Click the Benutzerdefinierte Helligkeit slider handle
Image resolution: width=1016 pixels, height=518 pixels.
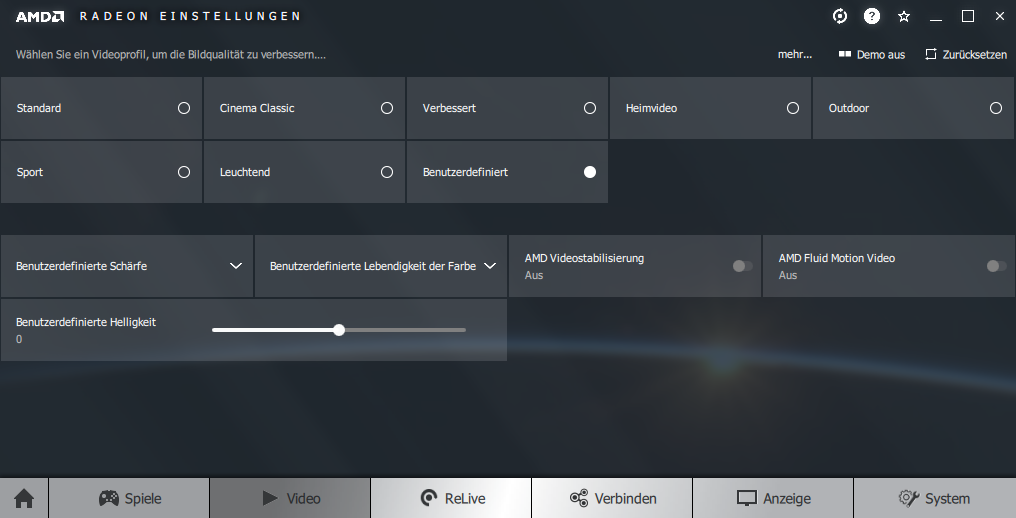click(x=339, y=330)
